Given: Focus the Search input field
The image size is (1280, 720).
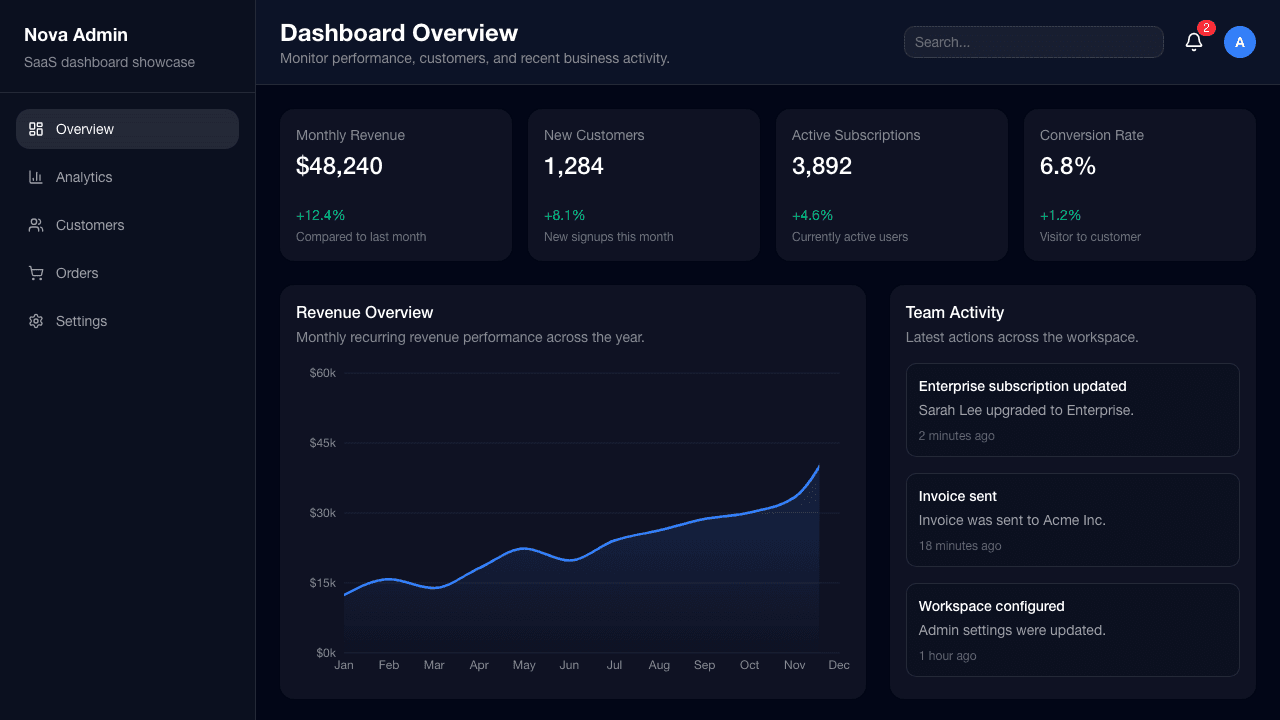Looking at the screenshot, I should (1034, 42).
